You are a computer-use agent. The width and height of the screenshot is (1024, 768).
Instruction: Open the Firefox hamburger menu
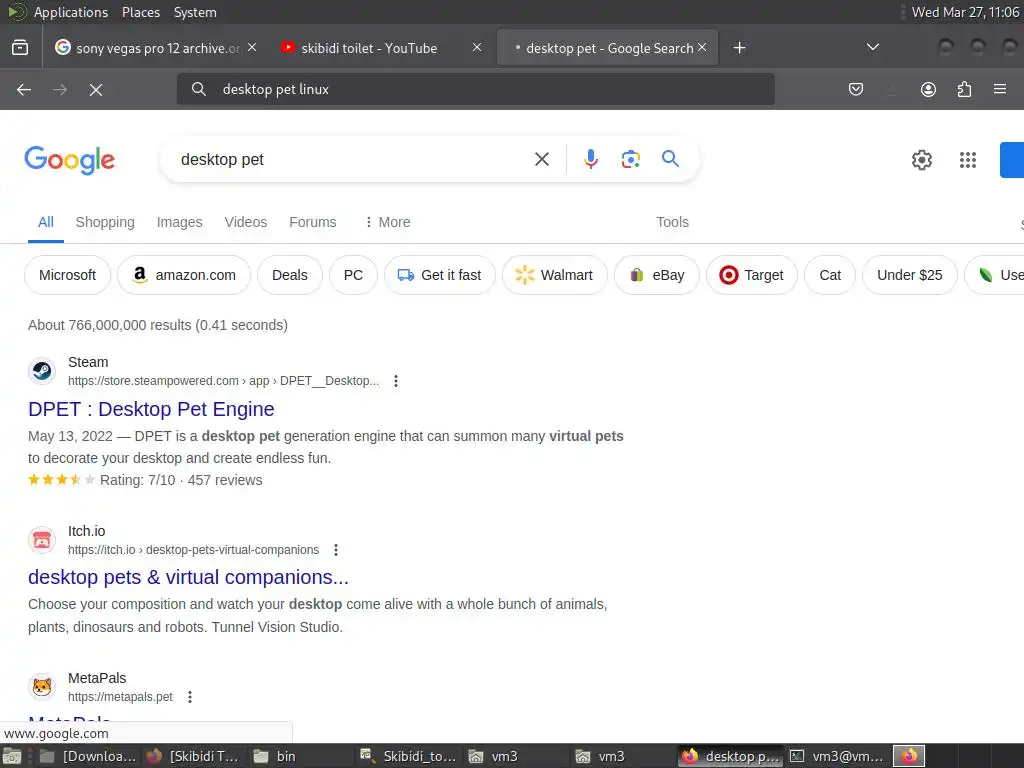[1000, 89]
